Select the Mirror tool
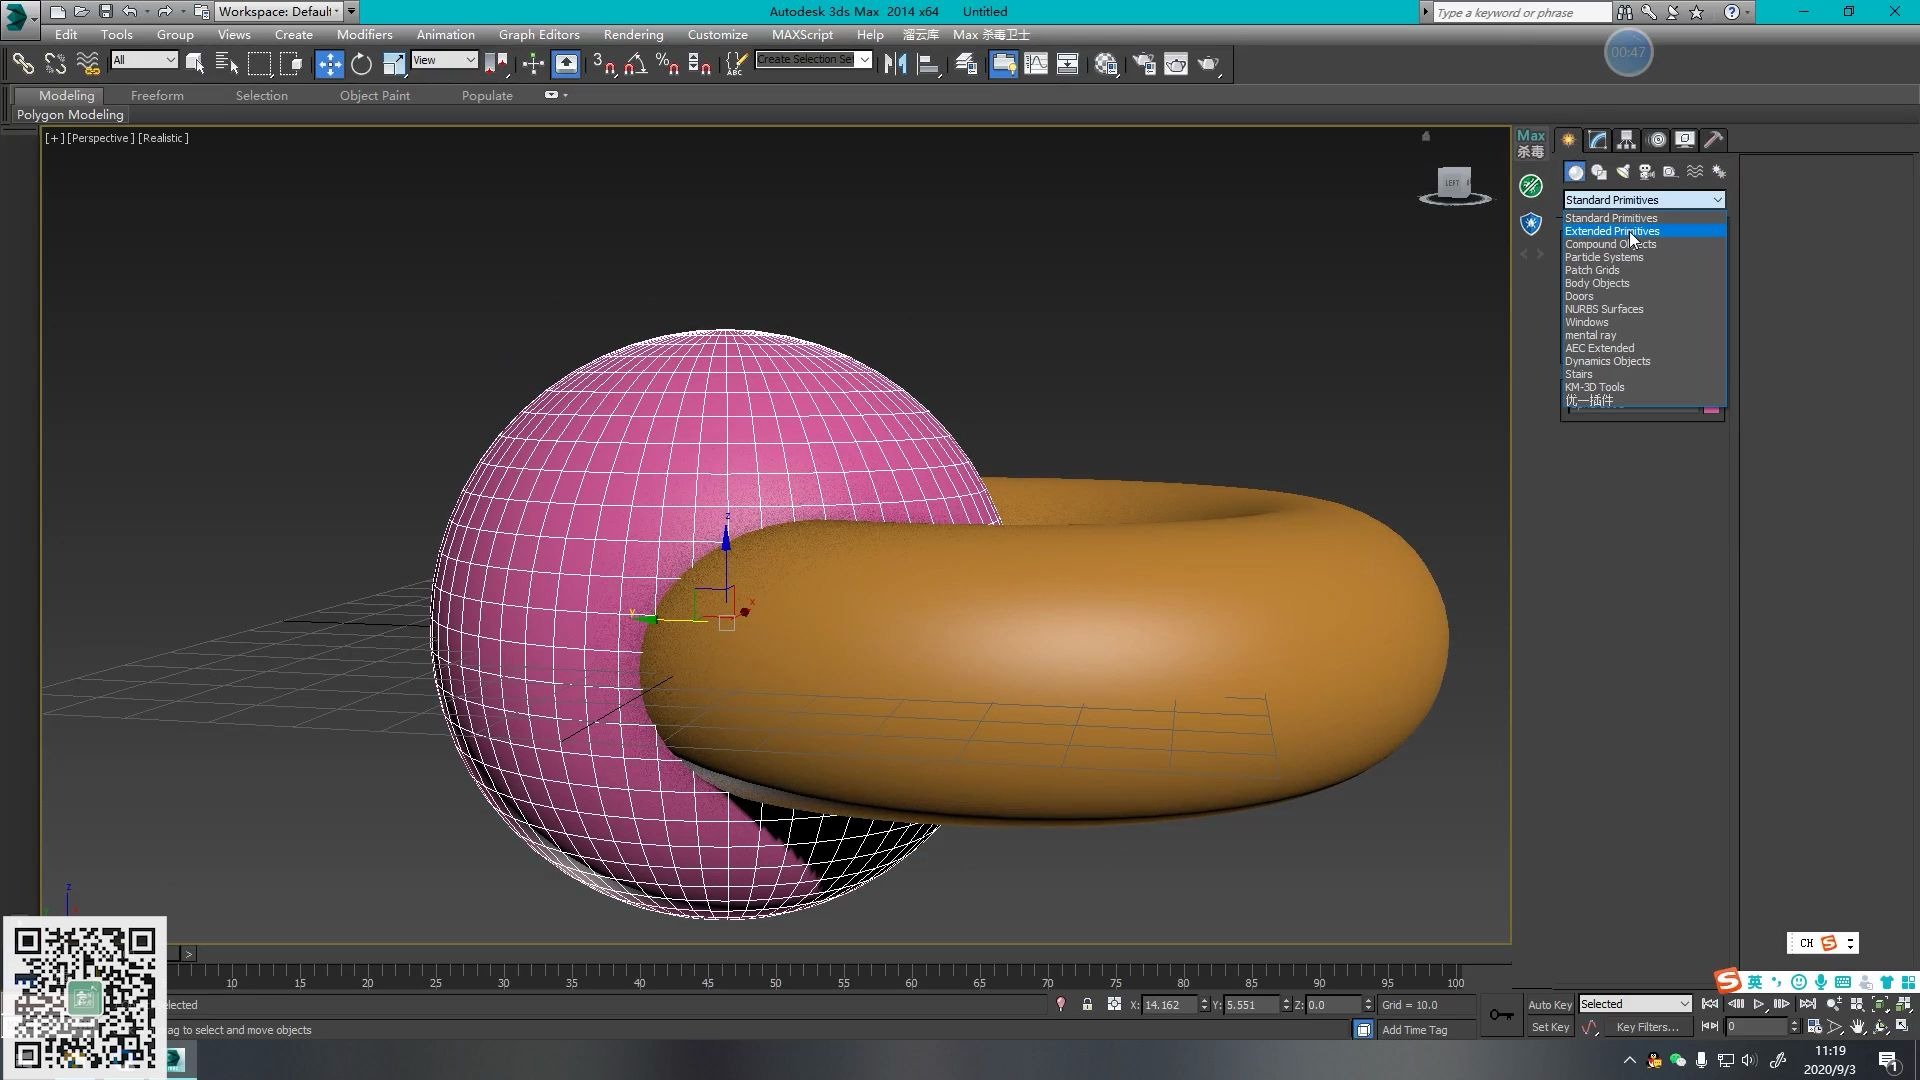The image size is (1920, 1080). 895,63
